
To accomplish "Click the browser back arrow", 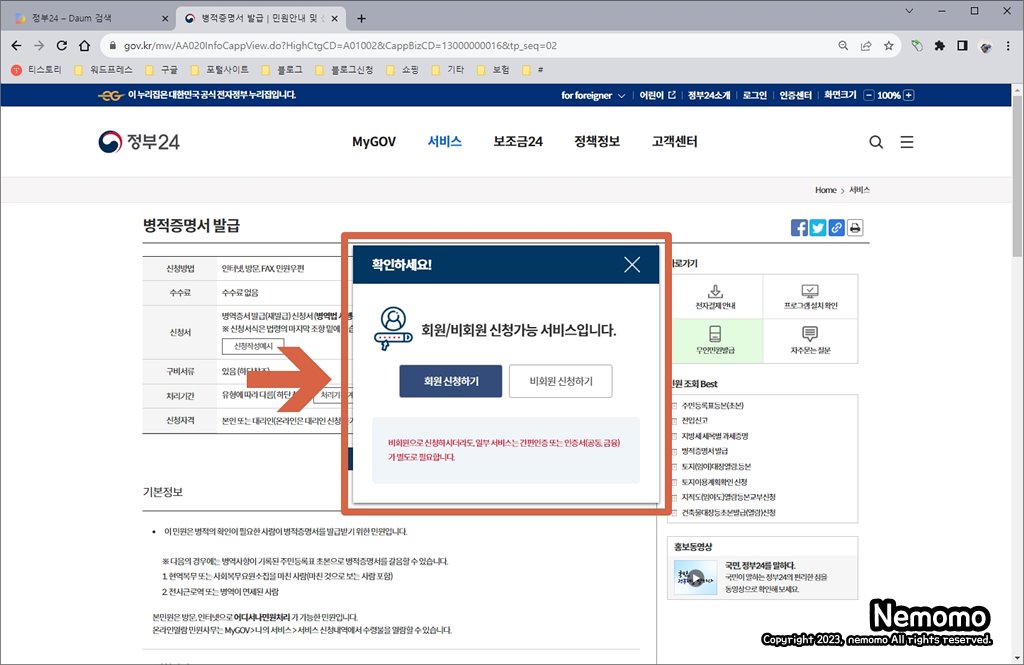I will pyautogui.click(x=16, y=46).
